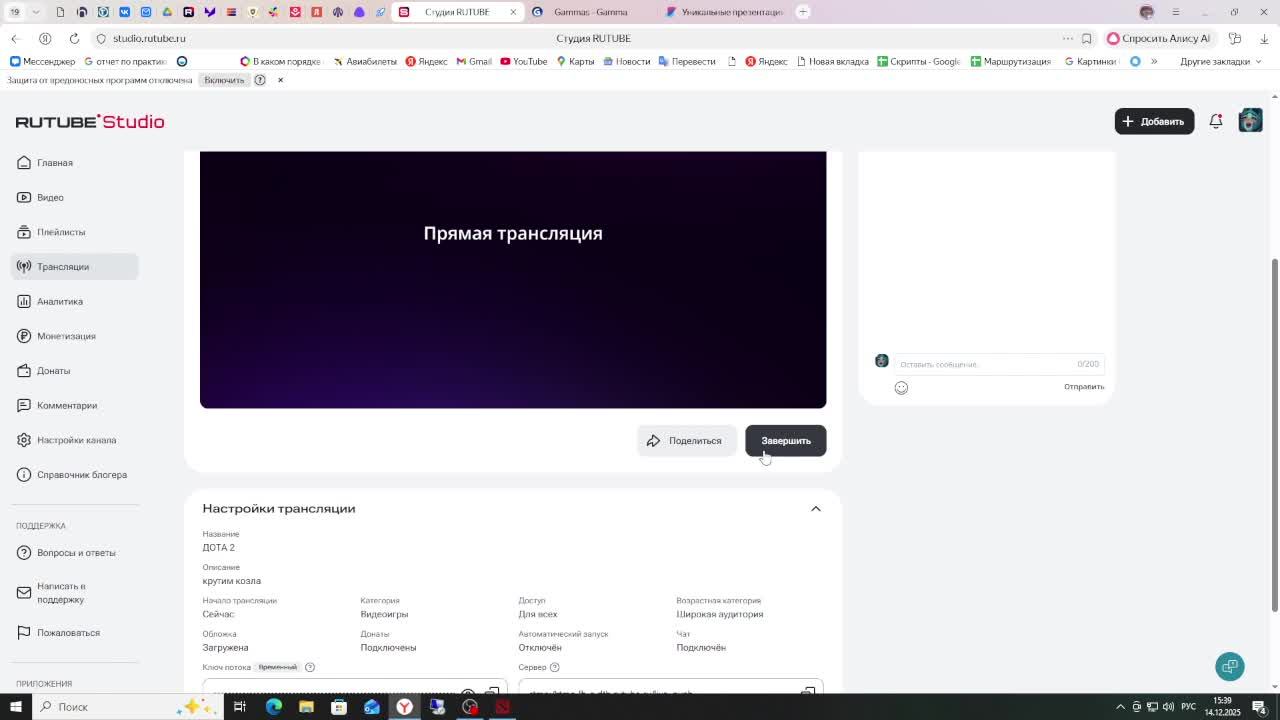The height and width of the screenshot is (720, 1280).
Task: Open the tab list dropdown arrow
Action: click(x=36, y=12)
